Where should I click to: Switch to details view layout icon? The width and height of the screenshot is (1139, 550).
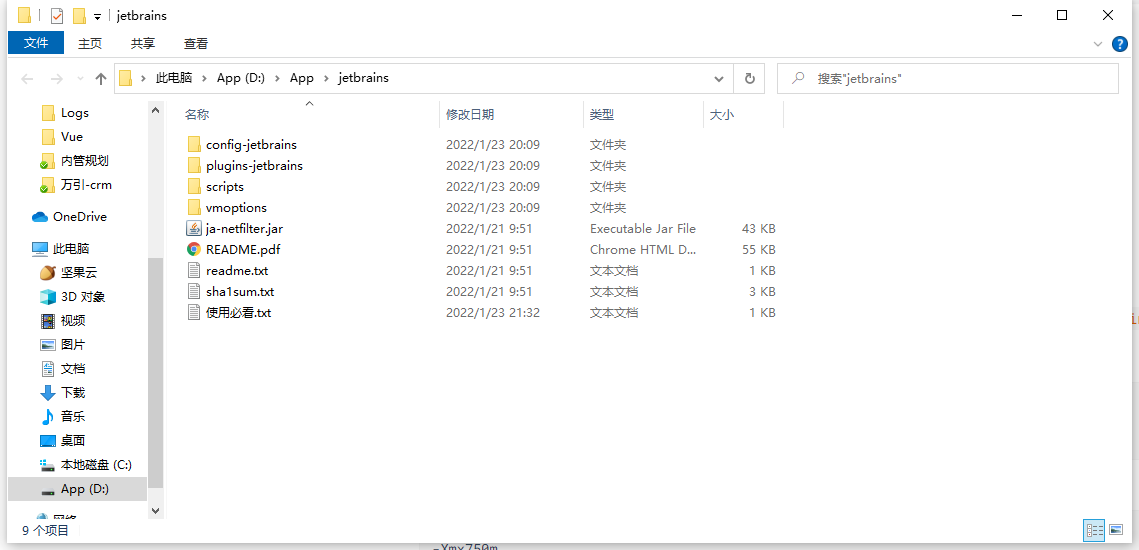pyautogui.click(x=1094, y=530)
